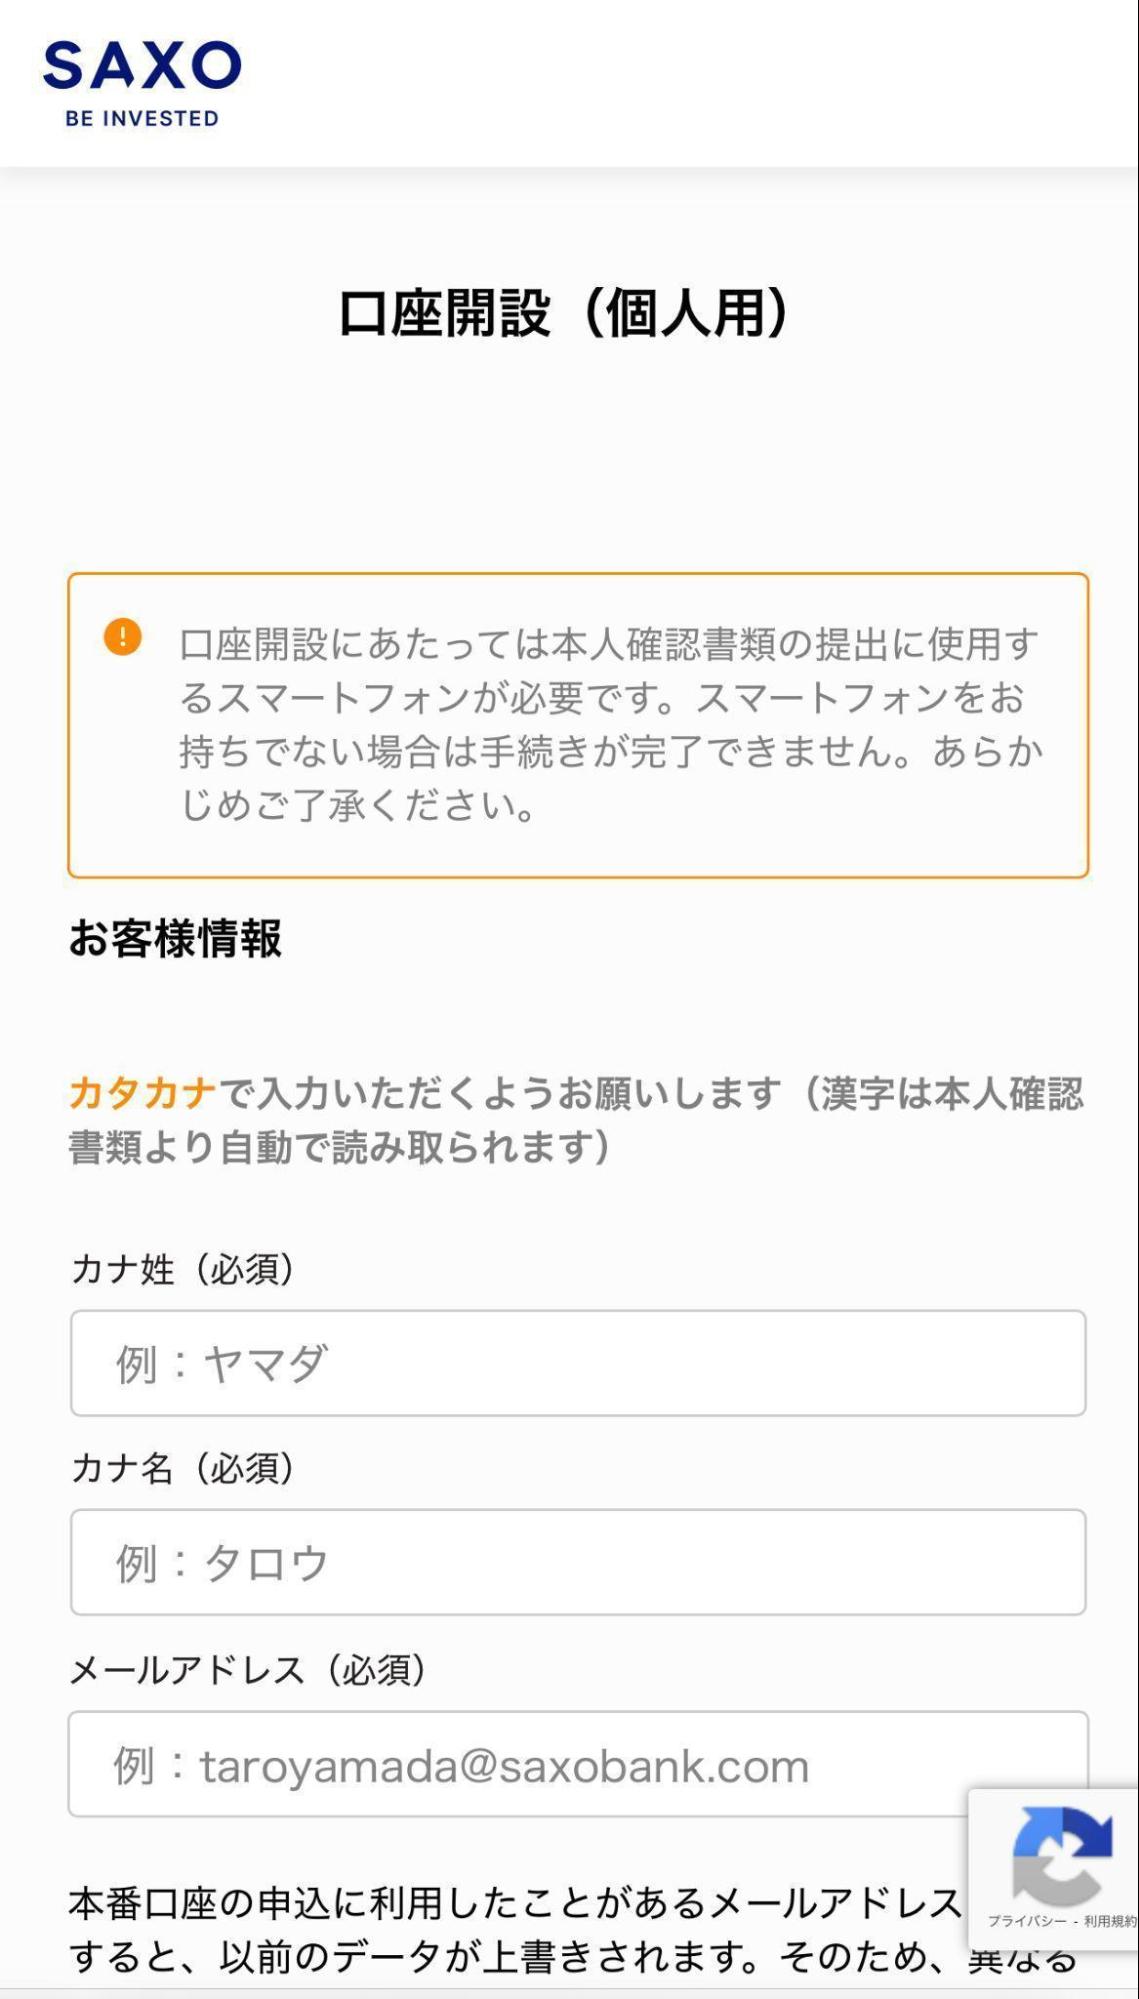Image resolution: width=1139 pixels, height=1999 pixels.
Task: Click the メールアドレス（必須） field label
Action: tap(248, 1669)
